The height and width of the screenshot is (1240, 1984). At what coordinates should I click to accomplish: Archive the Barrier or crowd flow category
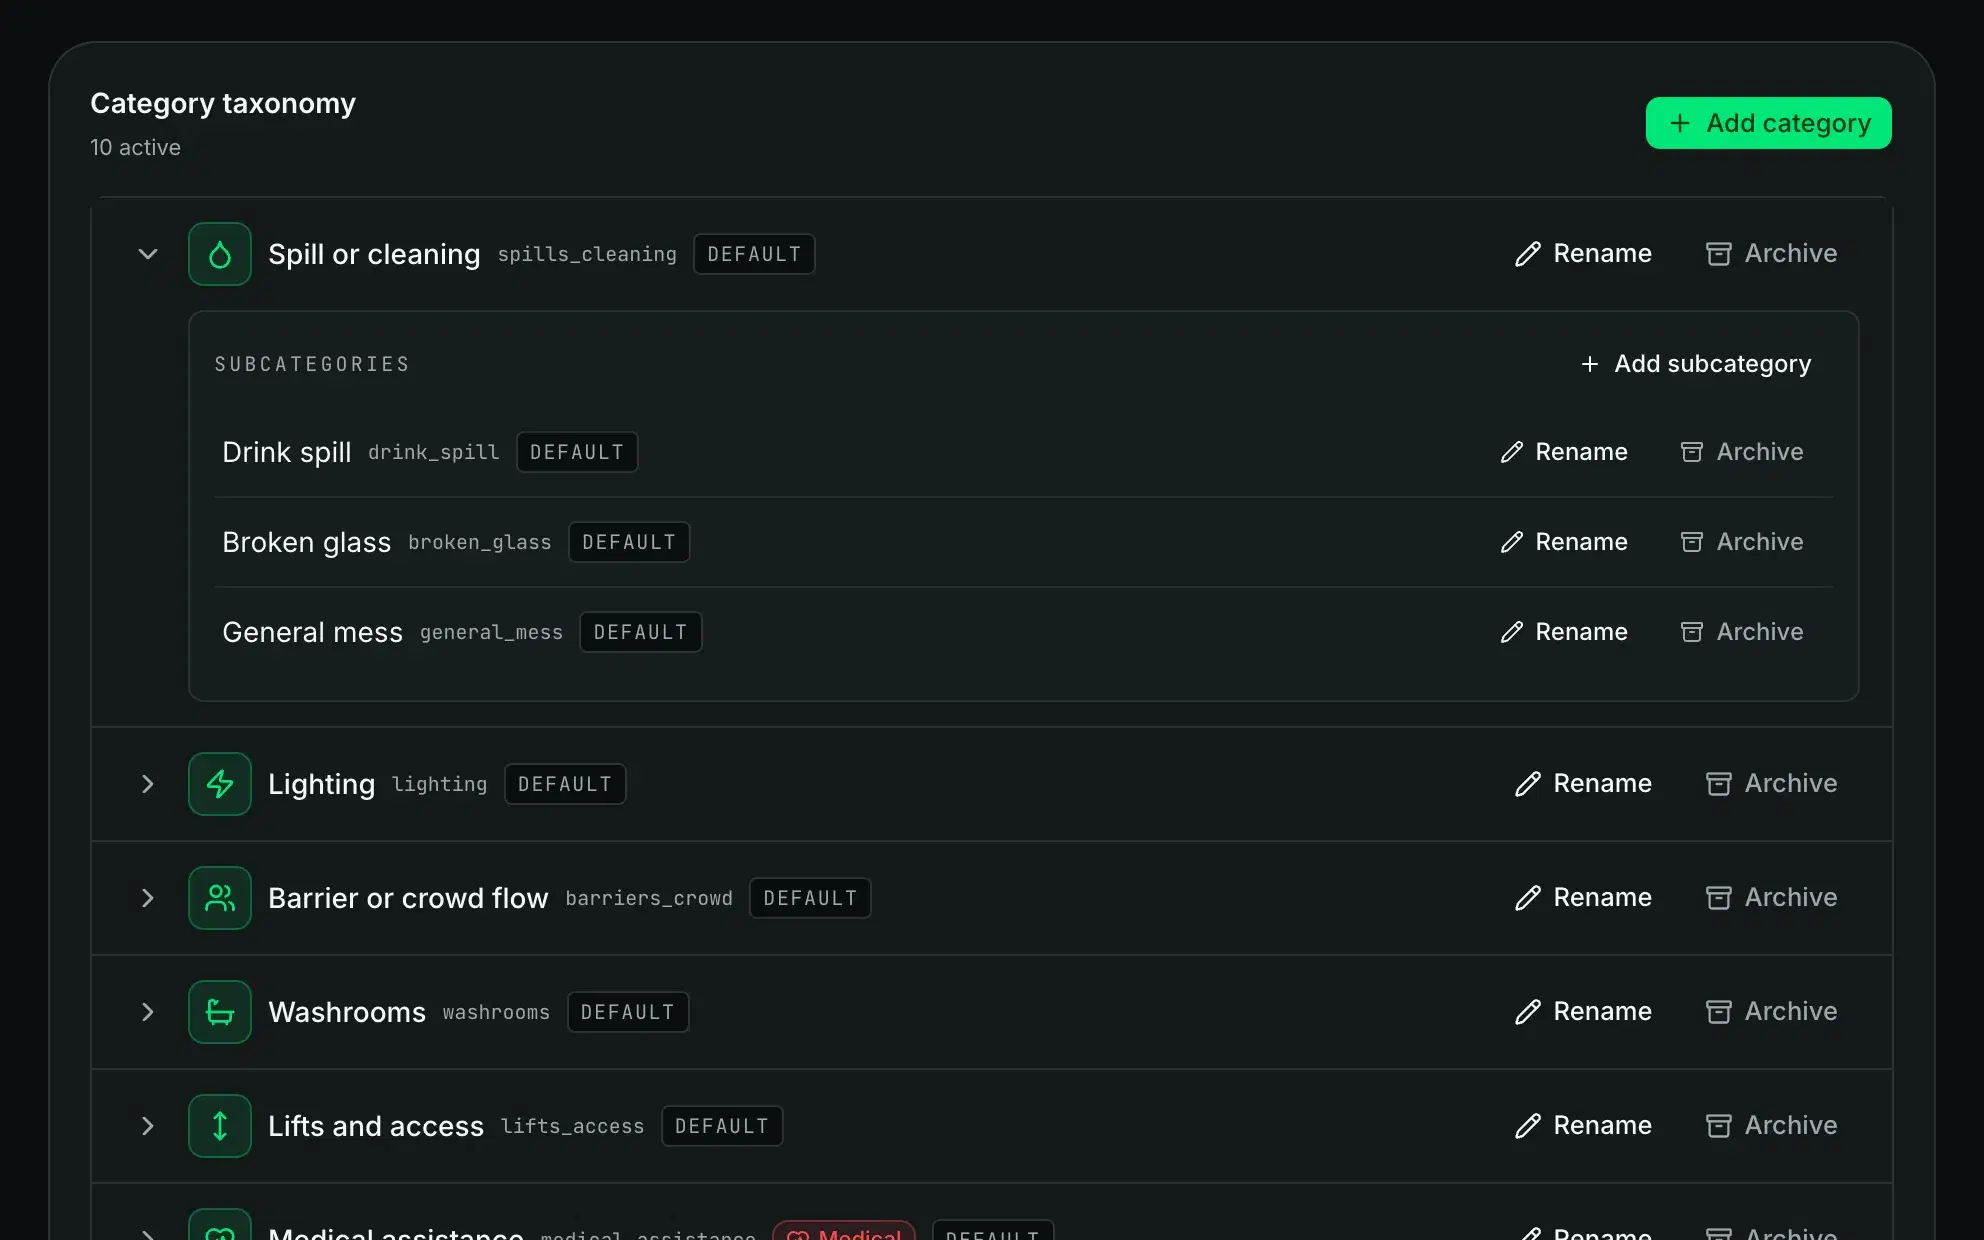point(1771,898)
